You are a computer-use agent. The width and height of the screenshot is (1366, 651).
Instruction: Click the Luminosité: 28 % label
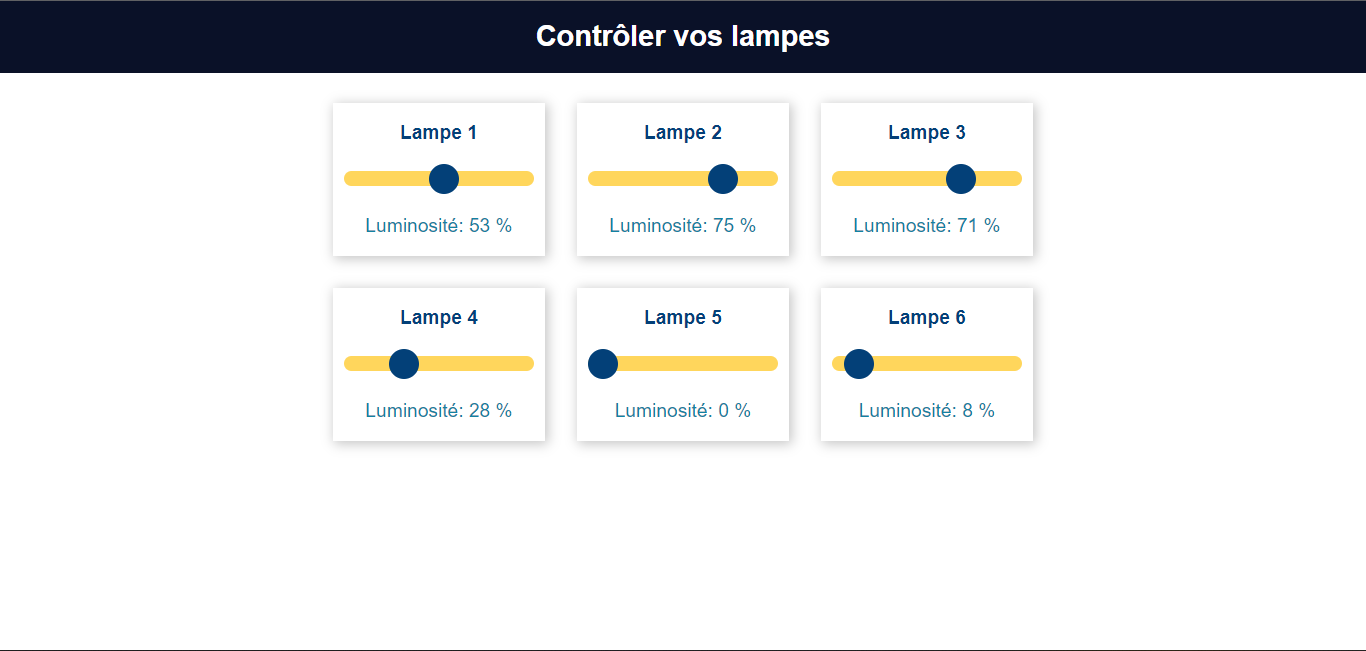(439, 410)
